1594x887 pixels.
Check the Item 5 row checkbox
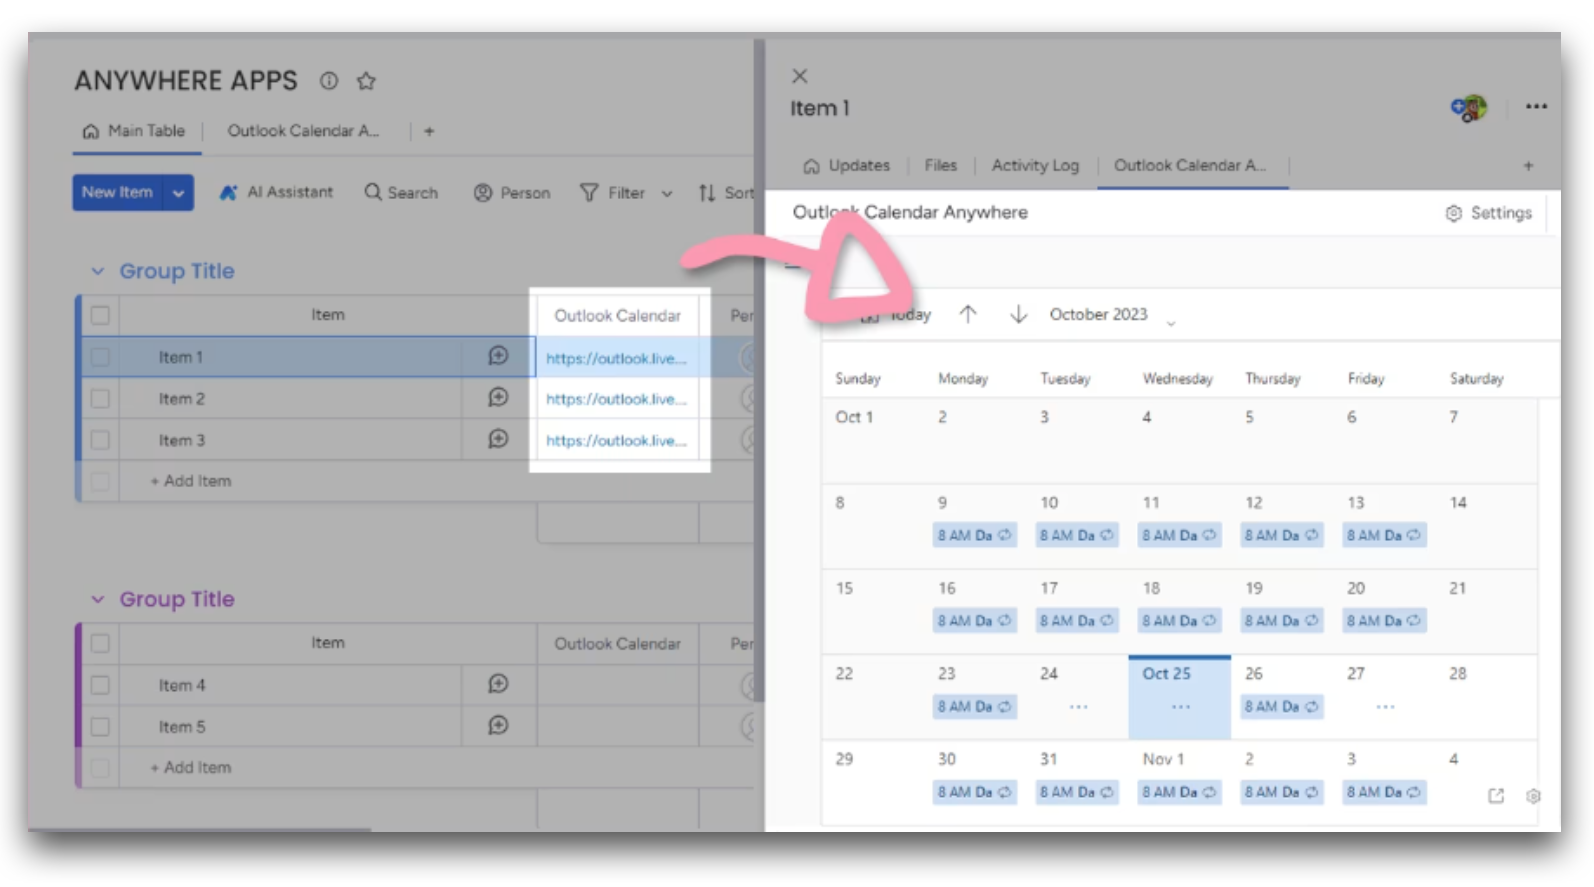point(100,727)
